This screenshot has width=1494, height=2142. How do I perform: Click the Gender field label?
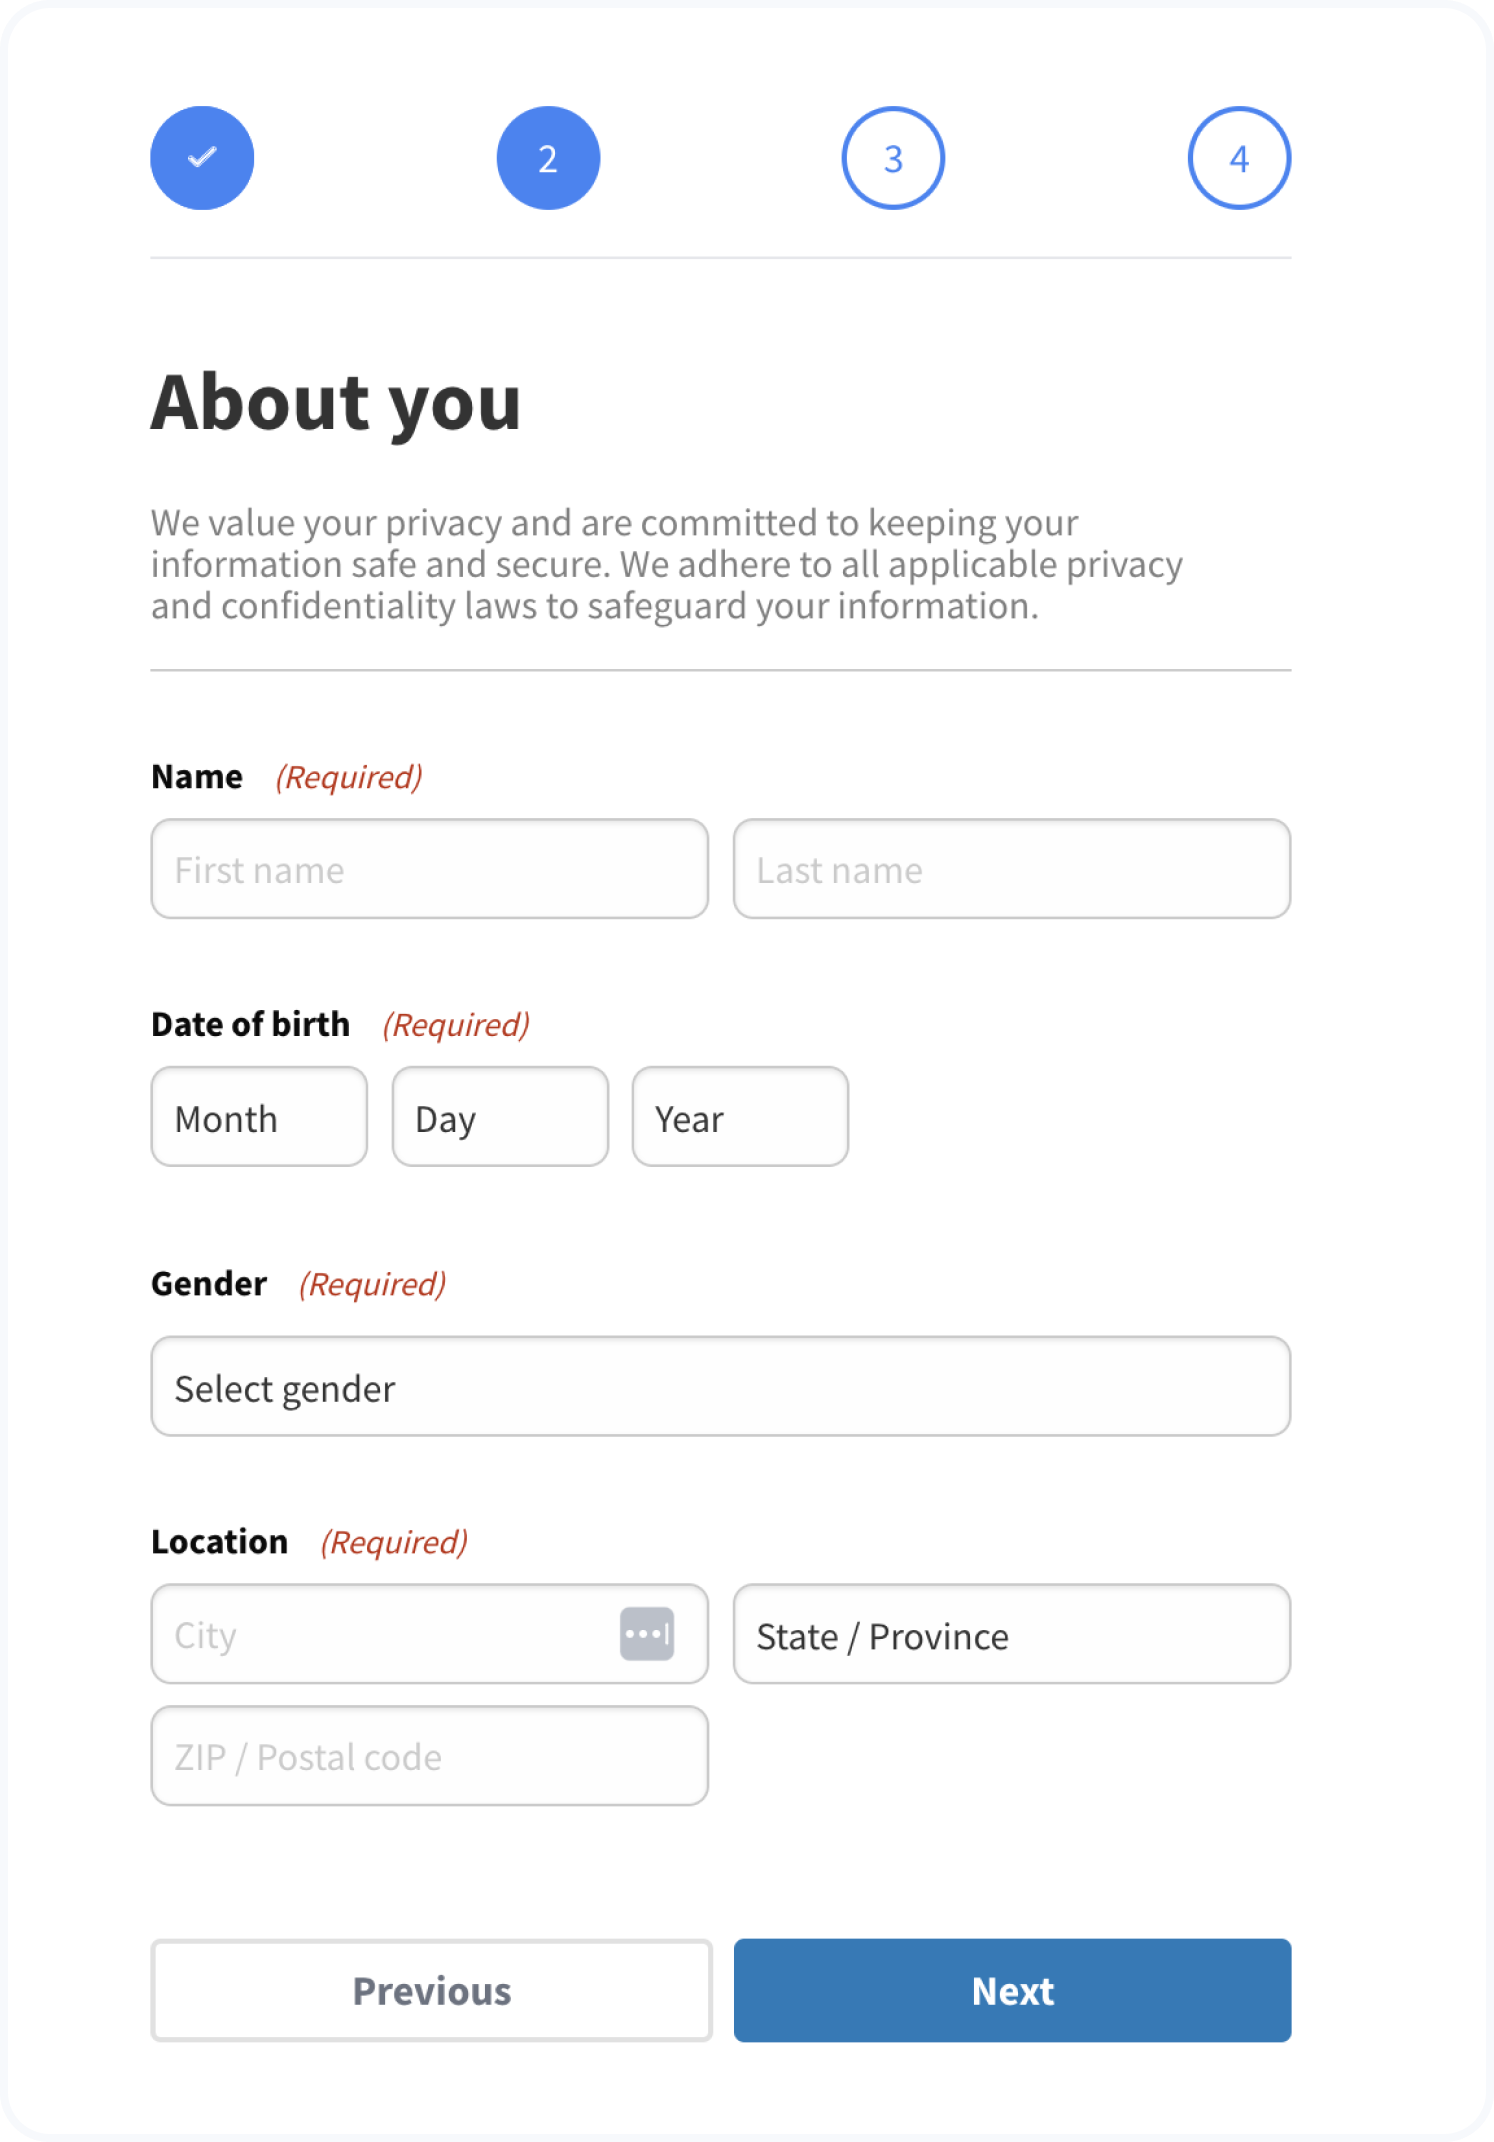(x=209, y=1284)
